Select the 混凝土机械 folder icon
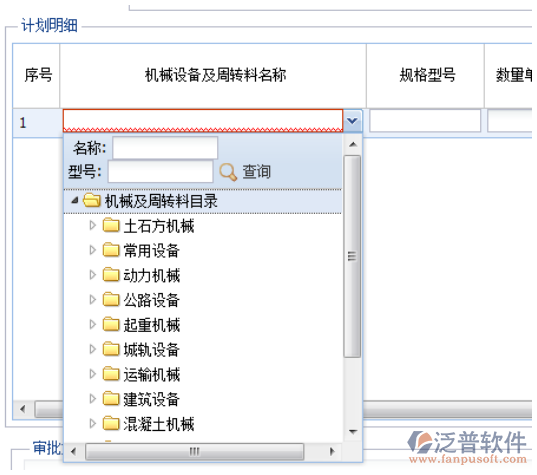This screenshot has height=475, width=537. click(x=111, y=424)
